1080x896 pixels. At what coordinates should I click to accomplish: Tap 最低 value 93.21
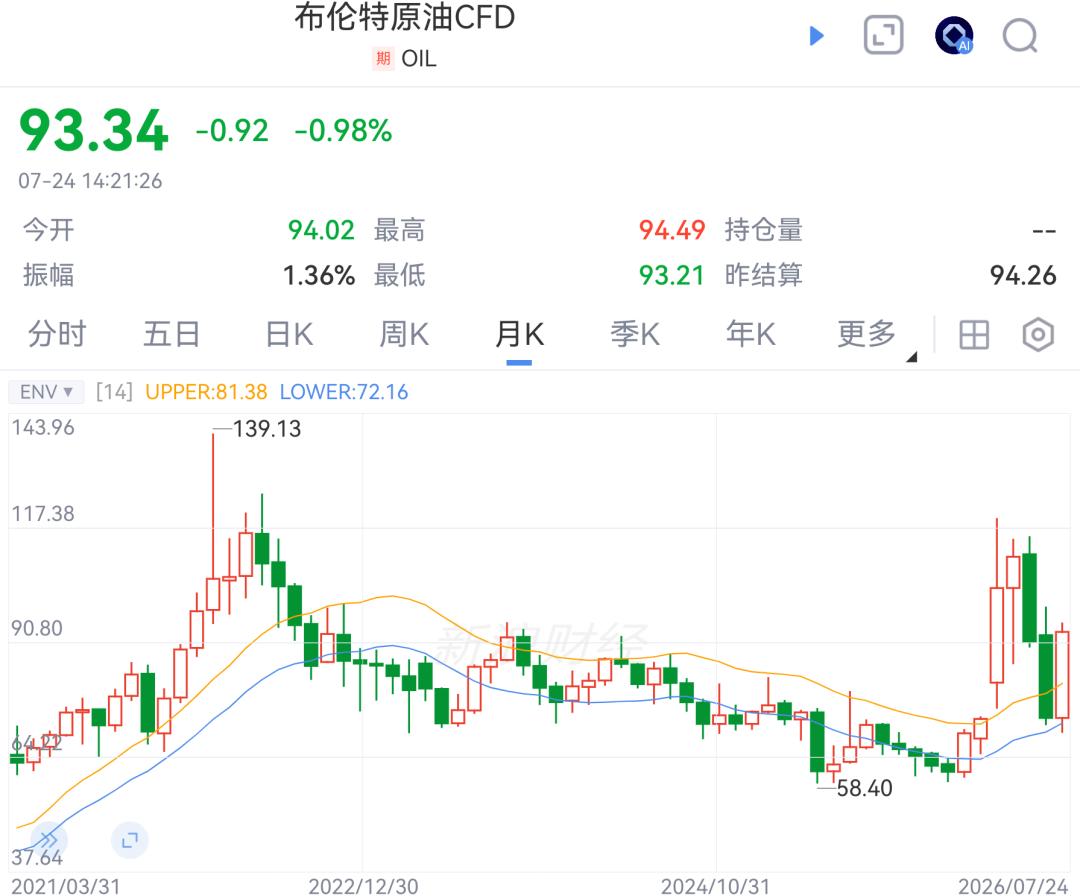[672, 275]
